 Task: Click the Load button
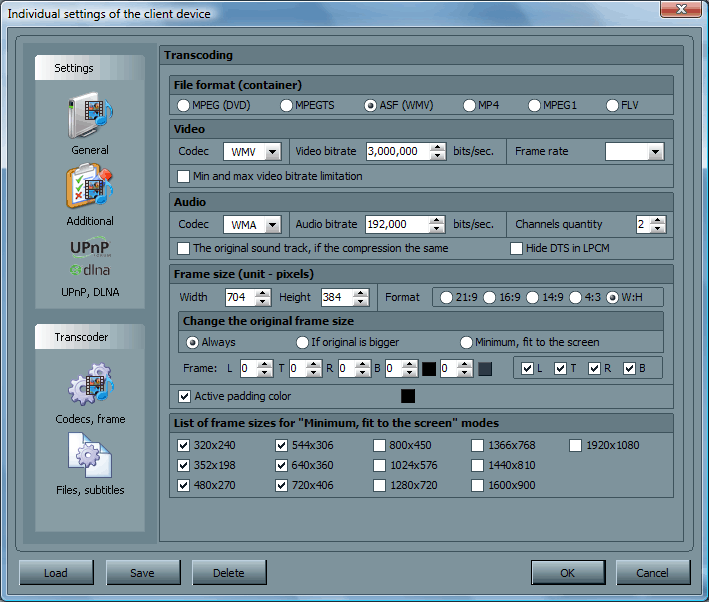click(x=56, y=573)
